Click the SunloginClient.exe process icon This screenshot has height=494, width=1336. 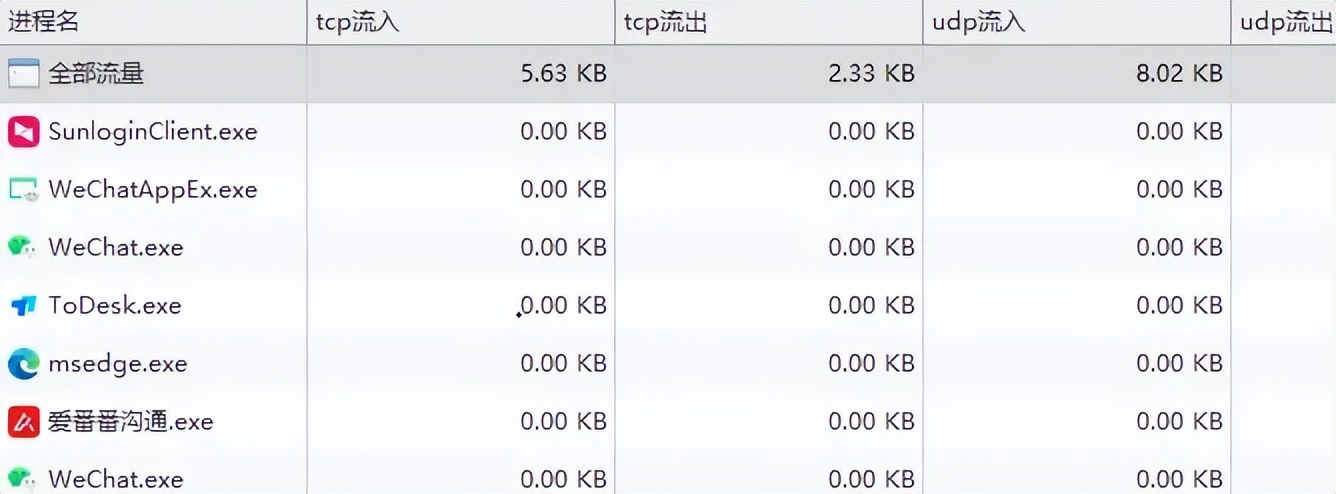[x=23, y=131]
